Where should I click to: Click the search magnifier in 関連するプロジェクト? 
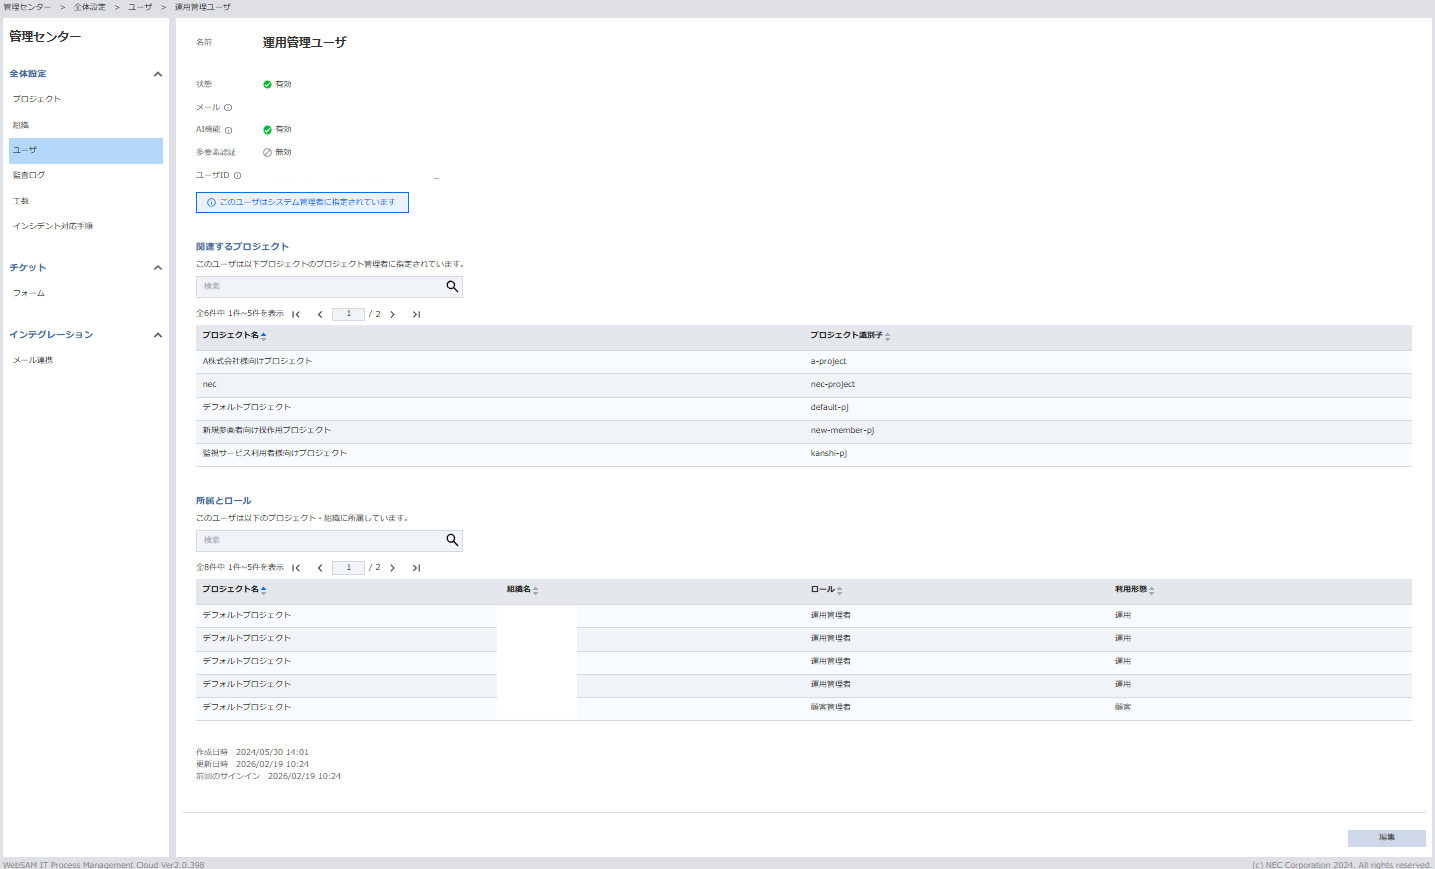coord(452,287)
